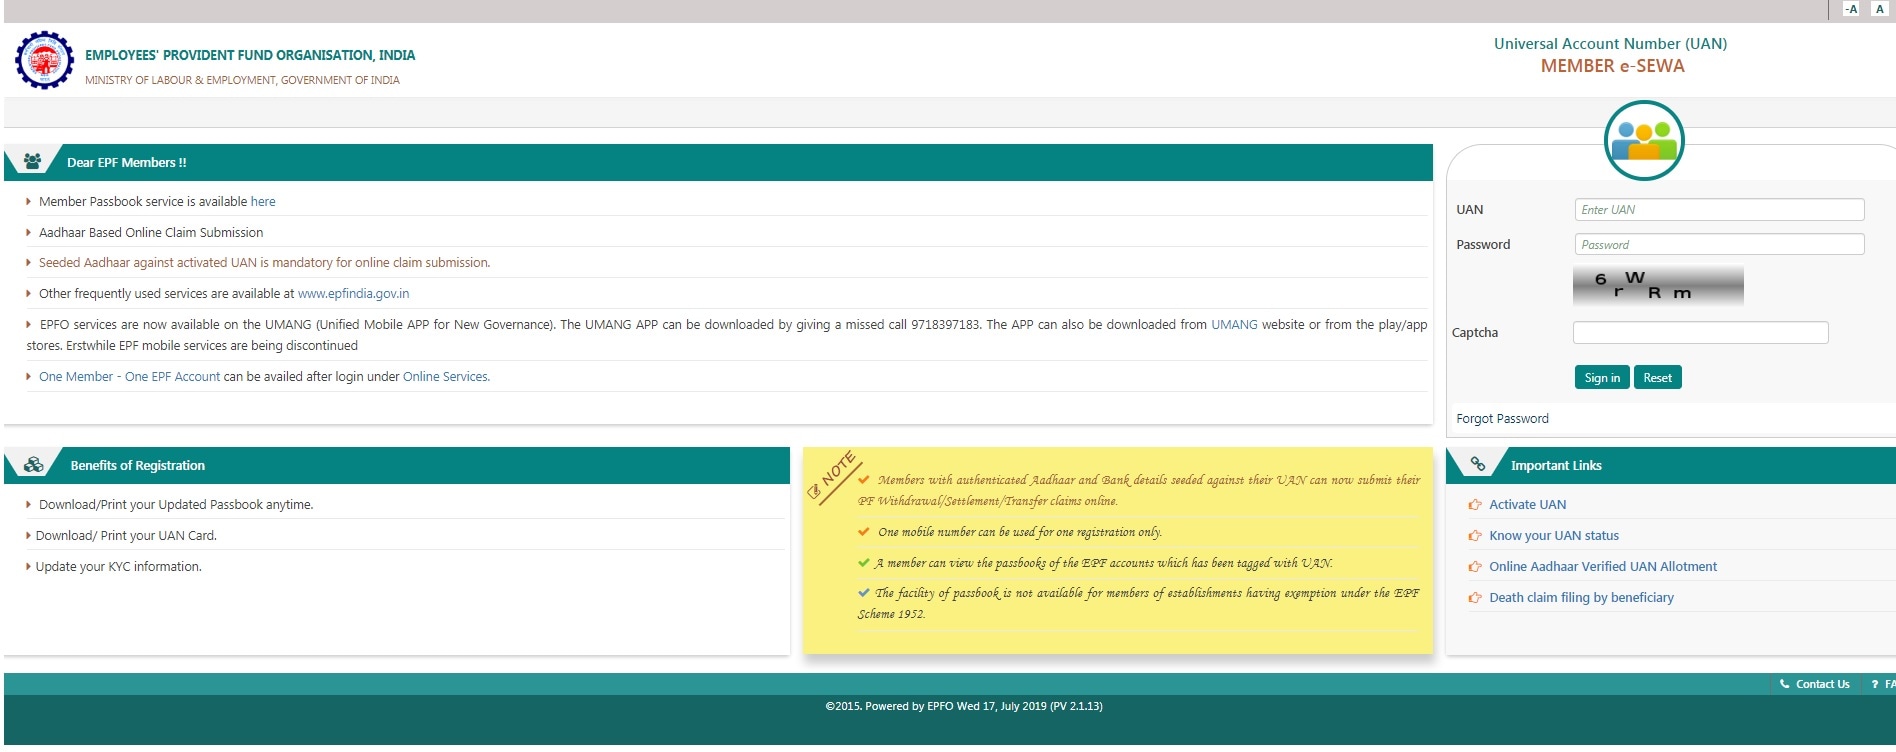Click the Reset button
The image size is (1896, 752).
(1657, 377)
